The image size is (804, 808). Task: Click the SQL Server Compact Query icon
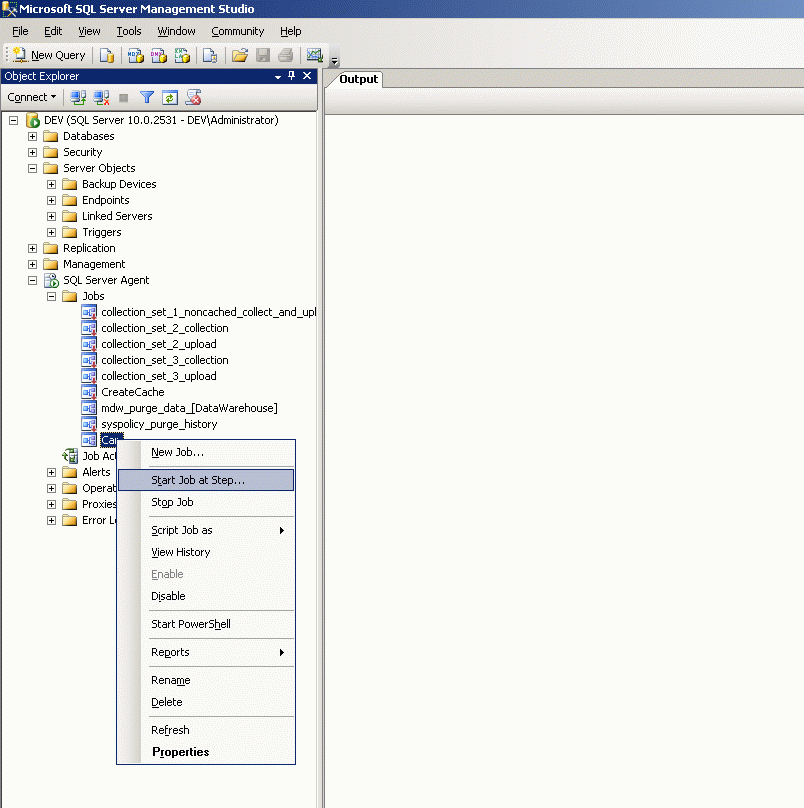tap(210, 55)
